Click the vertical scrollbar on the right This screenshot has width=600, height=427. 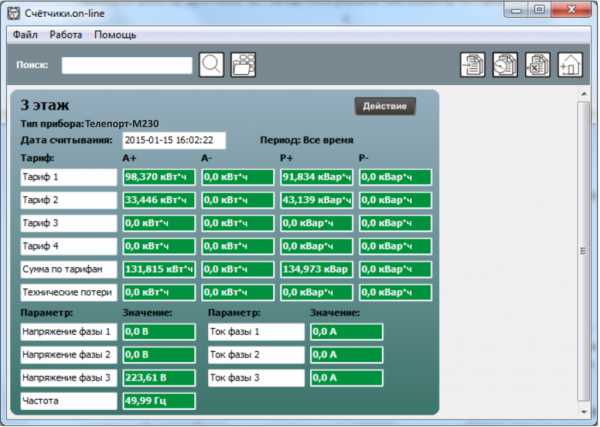(x=587, y=250)
